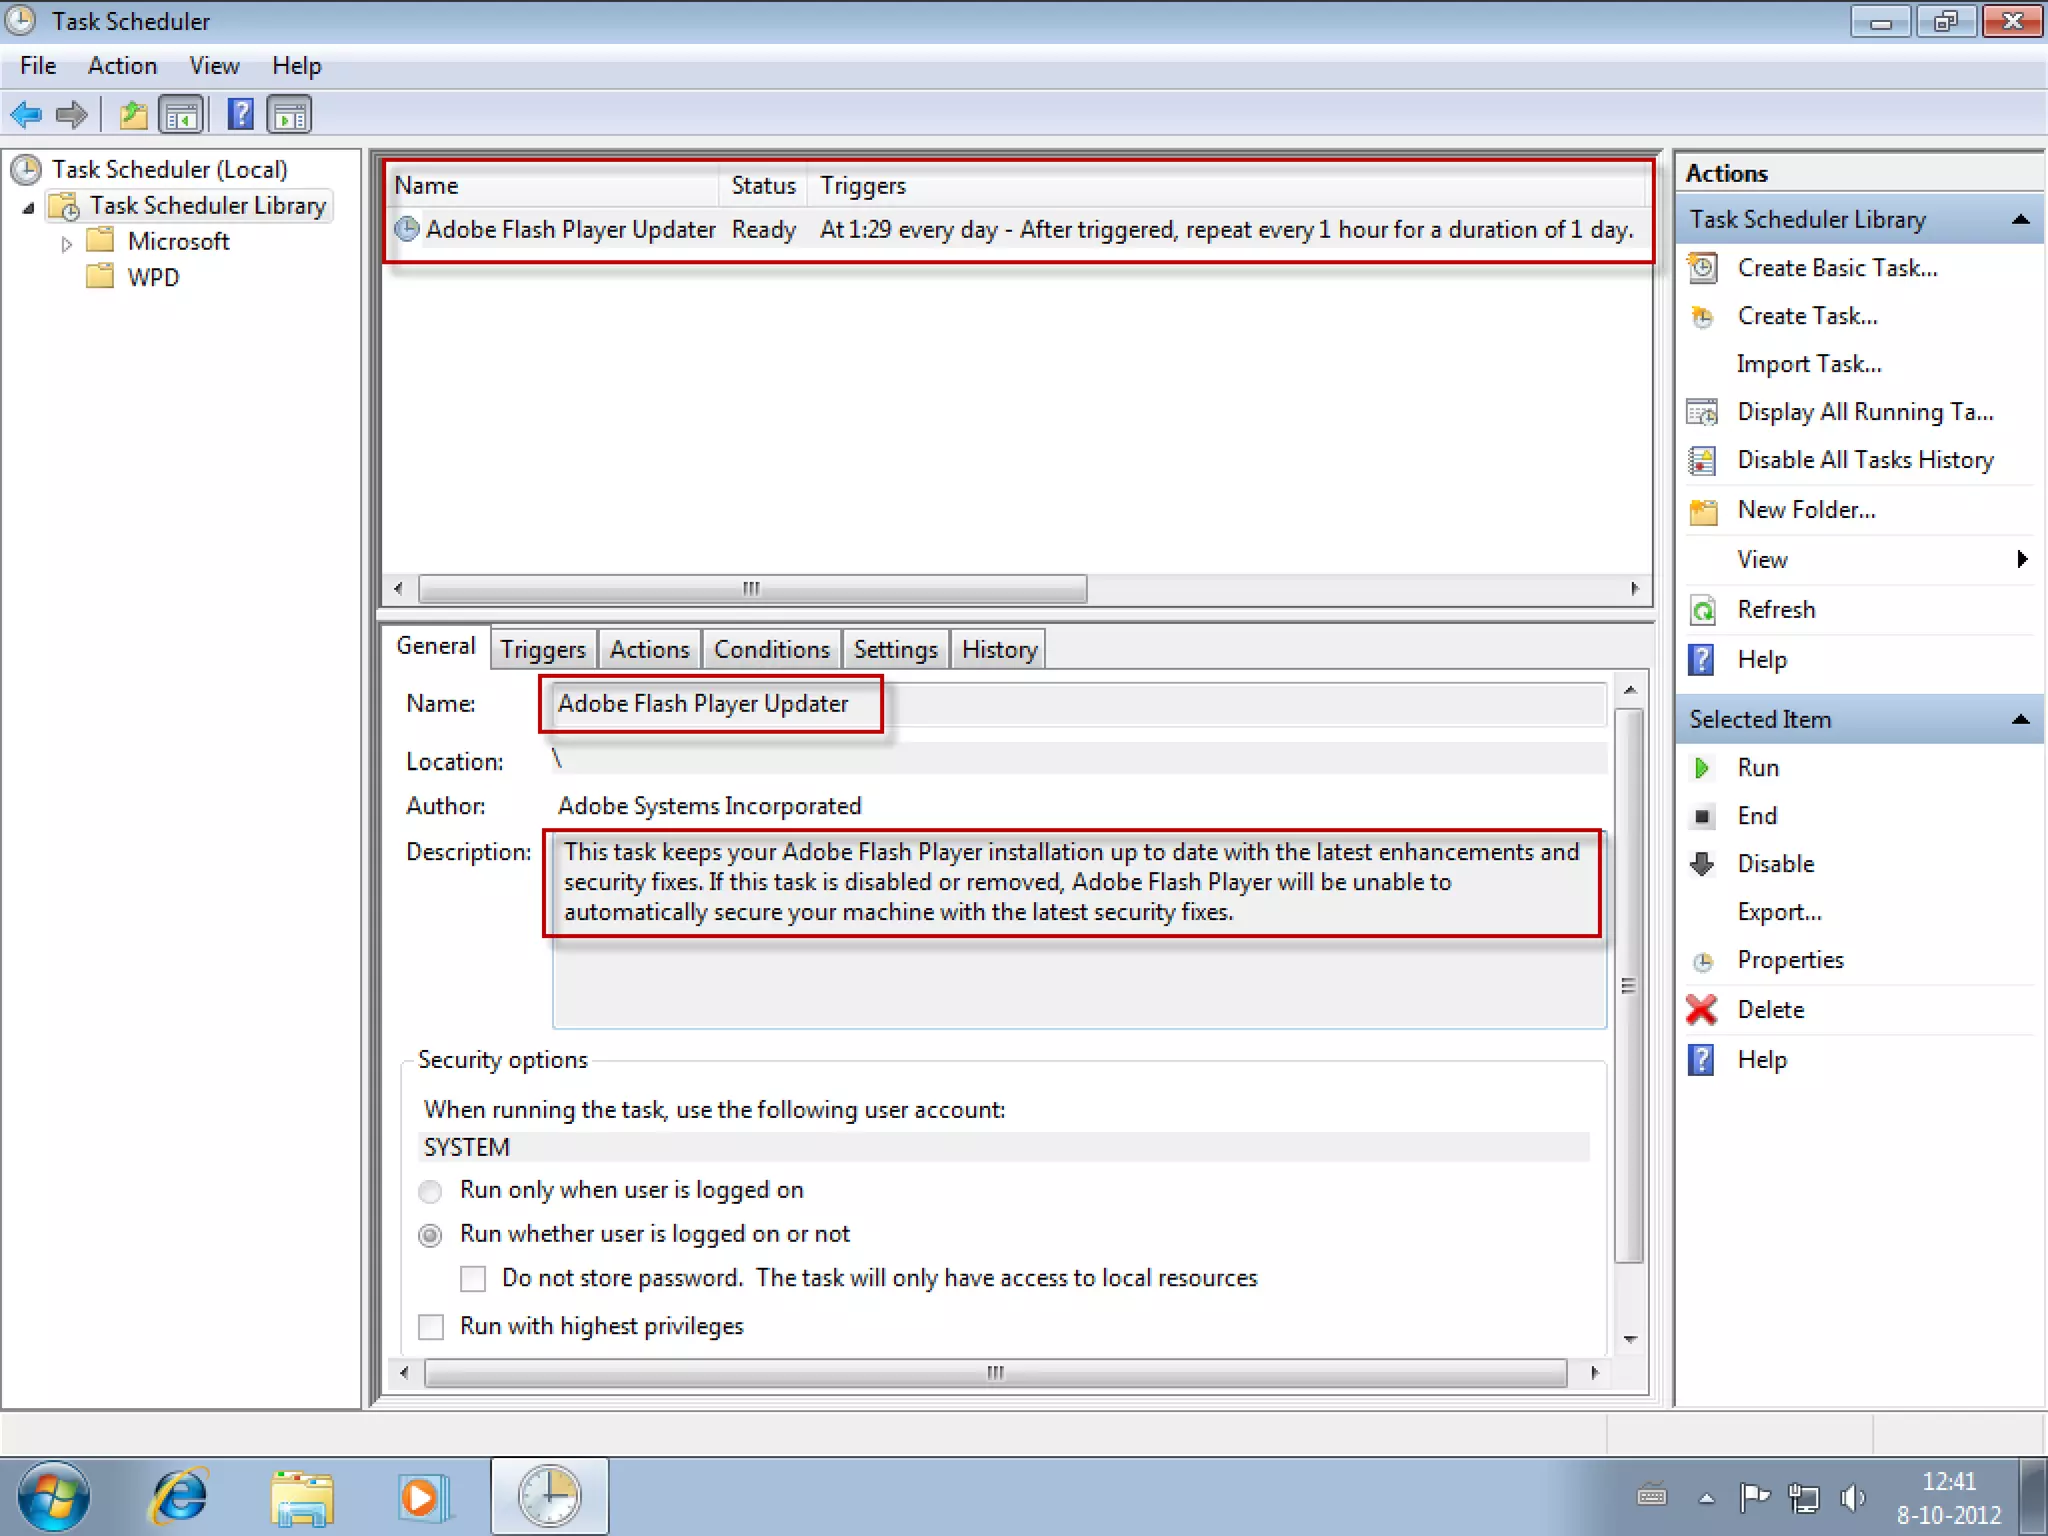
Task: Open the View menu in the menu bar
Action: pyautogui.click(x=214, y=66)
